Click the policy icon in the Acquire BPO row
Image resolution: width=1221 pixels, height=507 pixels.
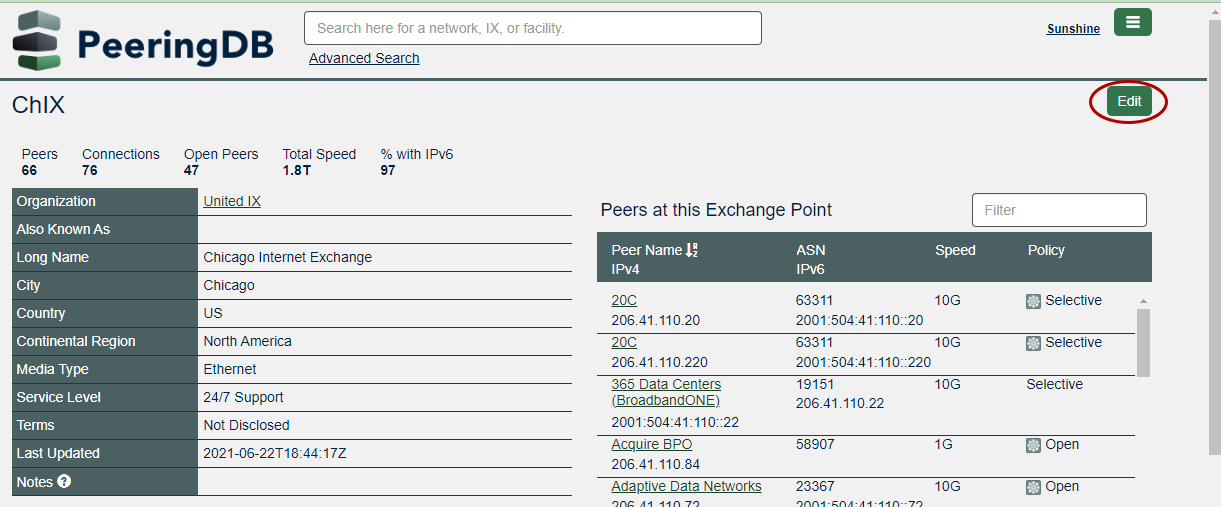pyautogui.click(x=1034, y=445)
